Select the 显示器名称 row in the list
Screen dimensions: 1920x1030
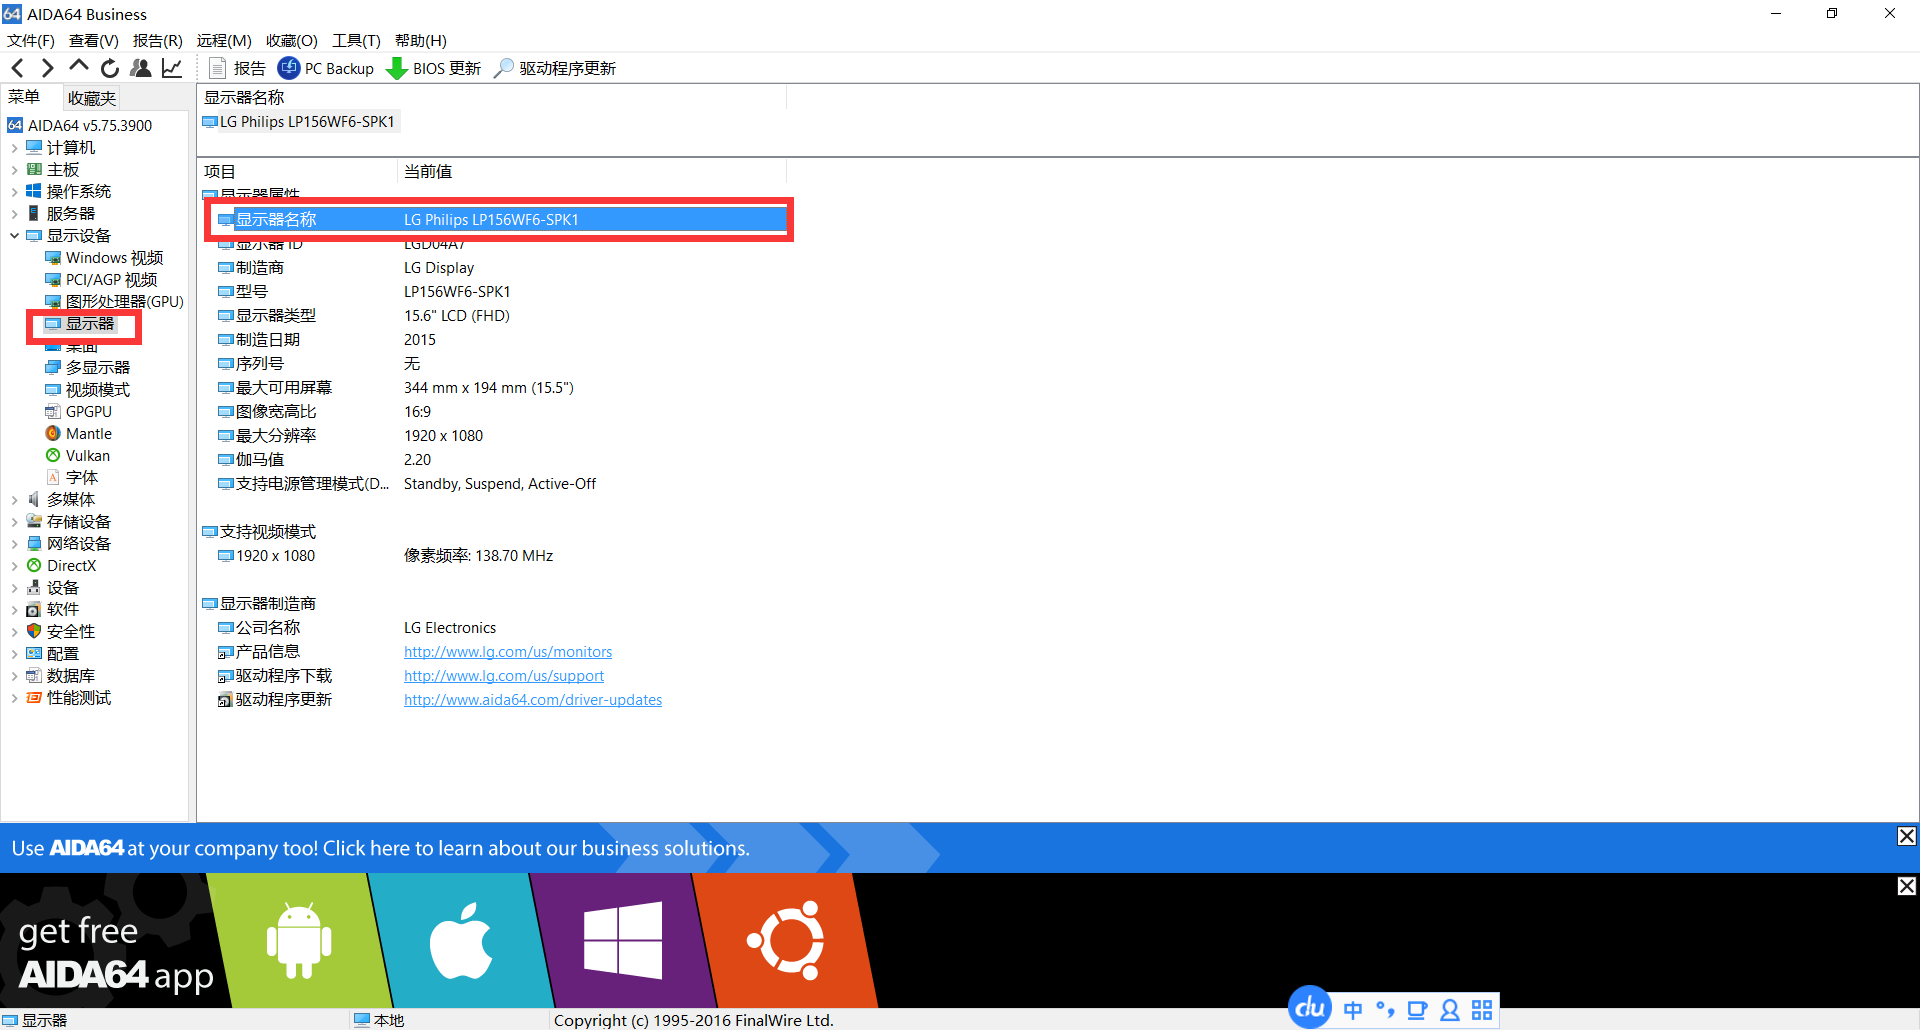tap(502, 220)
